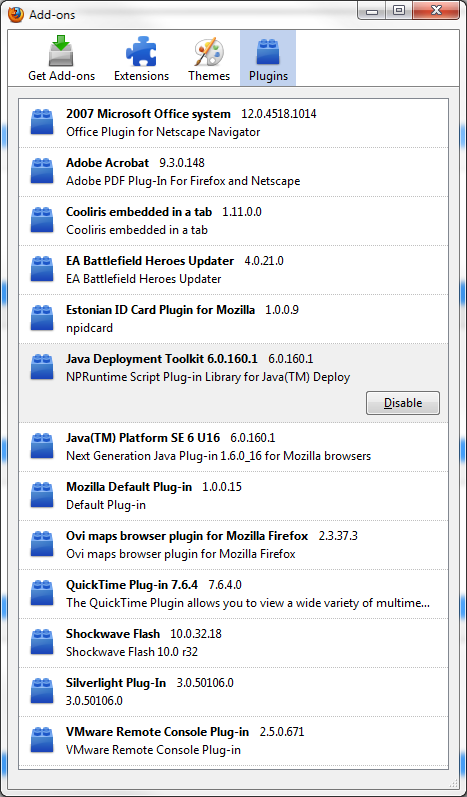Click the Shockwave Flash plugin brick icon
The image size is (467, 797).
[42, 642]
